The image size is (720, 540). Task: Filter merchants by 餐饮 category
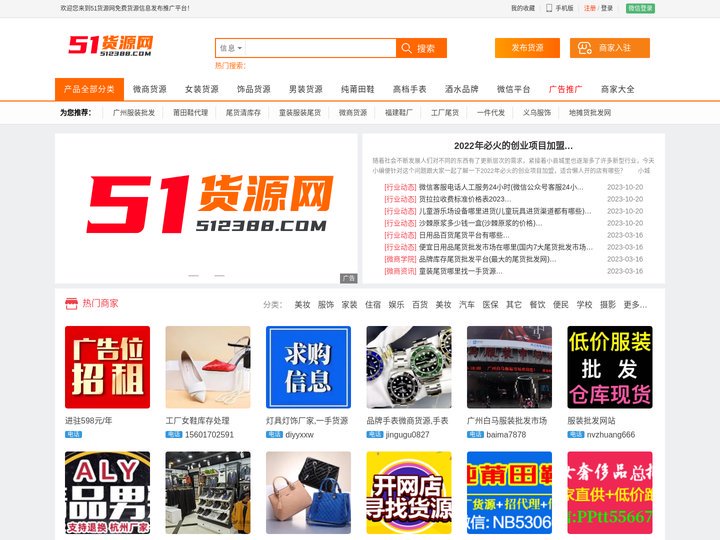point(537,304)
